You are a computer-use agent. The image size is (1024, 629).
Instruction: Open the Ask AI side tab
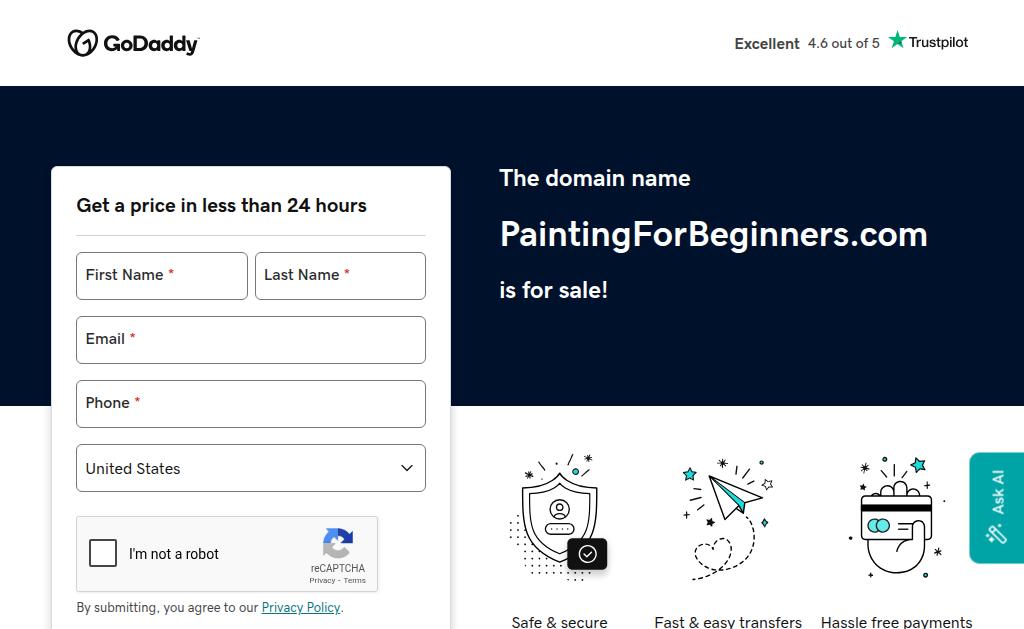[996, 508]
